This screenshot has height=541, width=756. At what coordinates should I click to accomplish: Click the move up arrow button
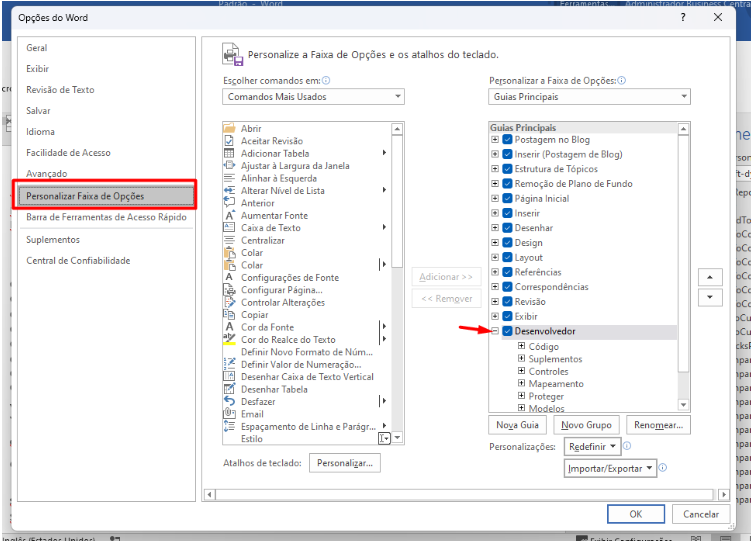710,277
